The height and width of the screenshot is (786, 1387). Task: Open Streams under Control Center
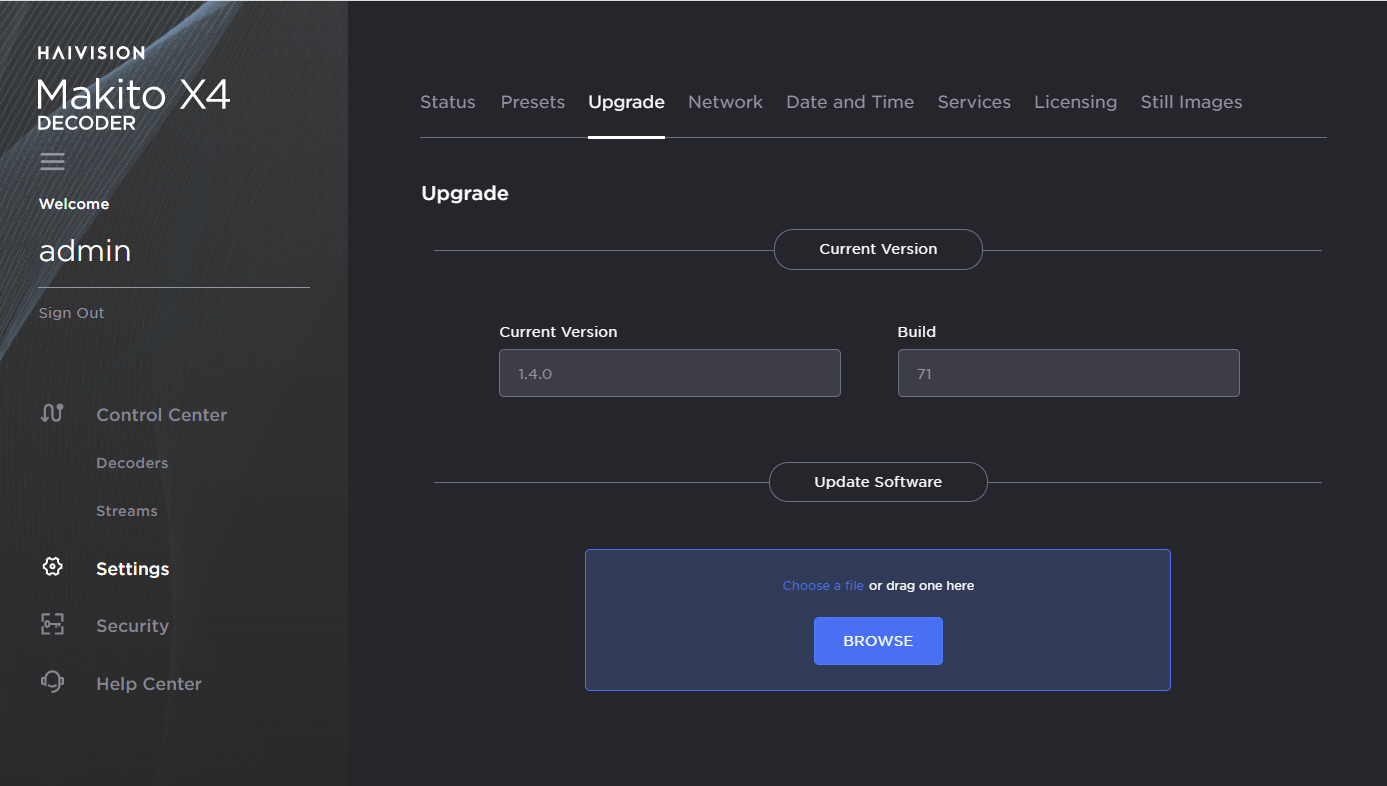pos(127,511)
